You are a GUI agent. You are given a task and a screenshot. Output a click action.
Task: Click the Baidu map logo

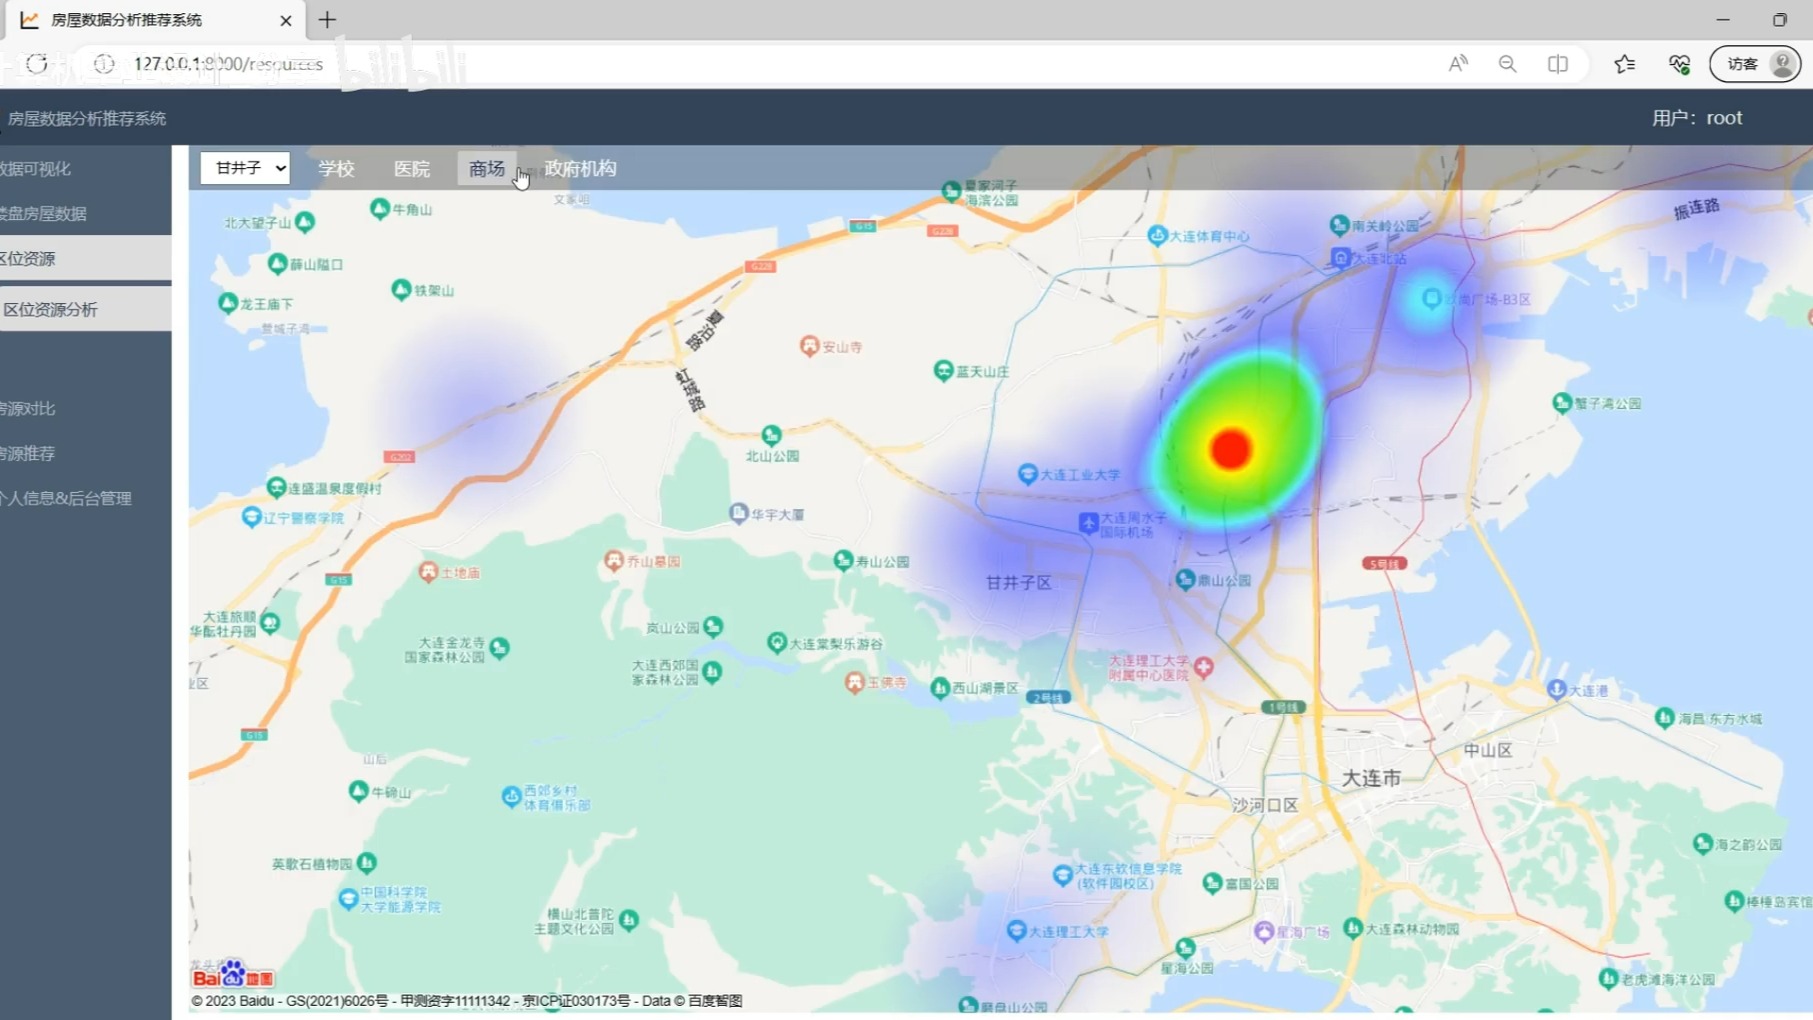point(233,974)
